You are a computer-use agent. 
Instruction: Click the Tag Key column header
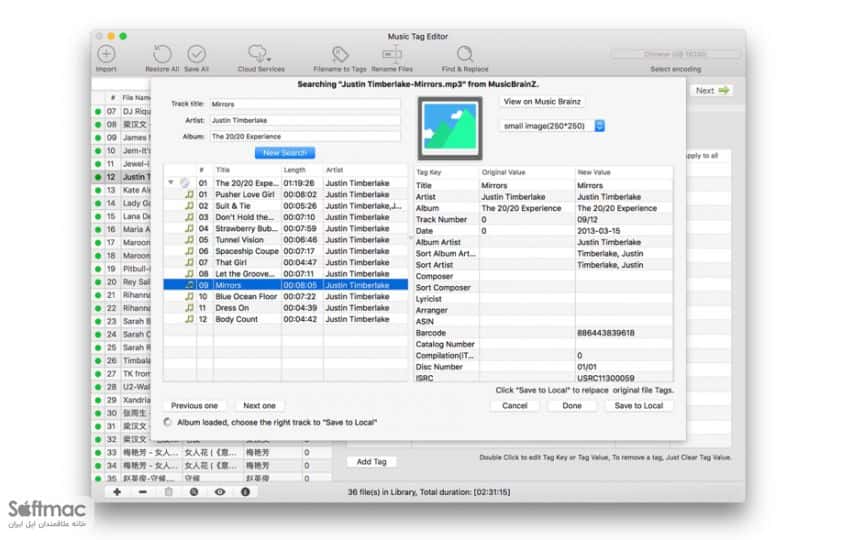(x=446, y=172)
